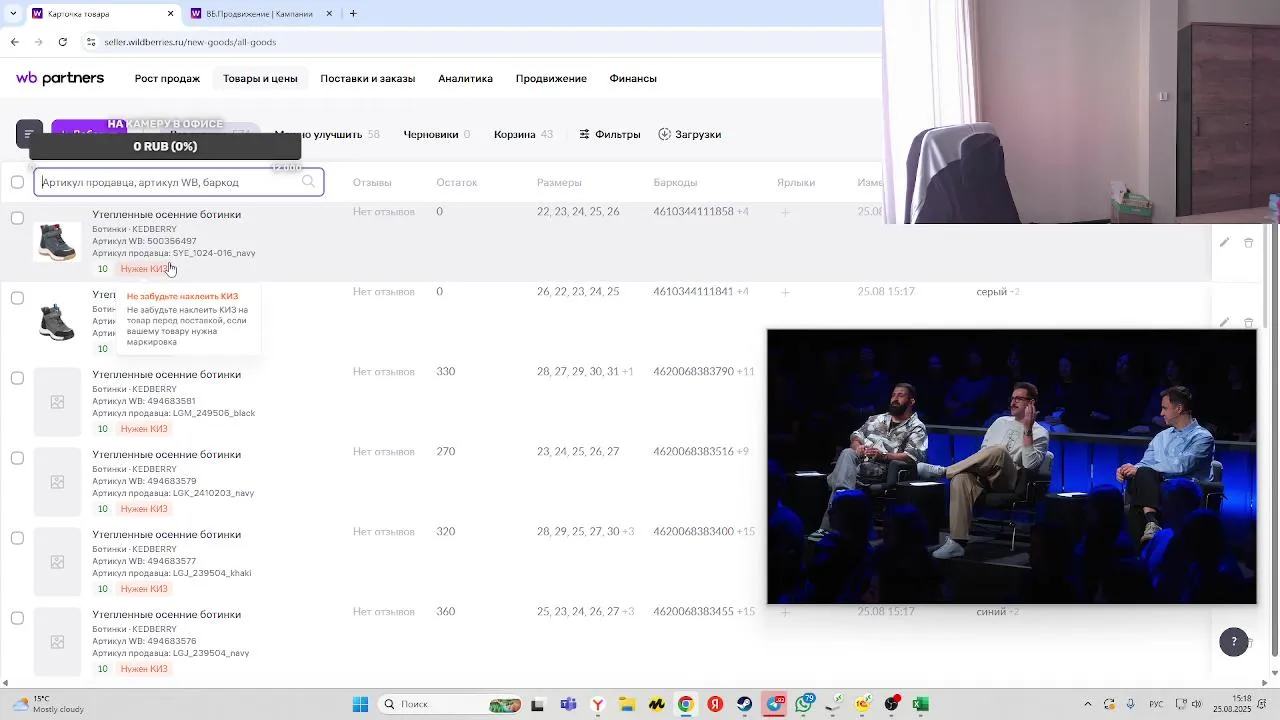This screenshot has height=720, width=1280.
Task: Add a label with plus for barcode 4610344111841
Action: tap(785, 292)
